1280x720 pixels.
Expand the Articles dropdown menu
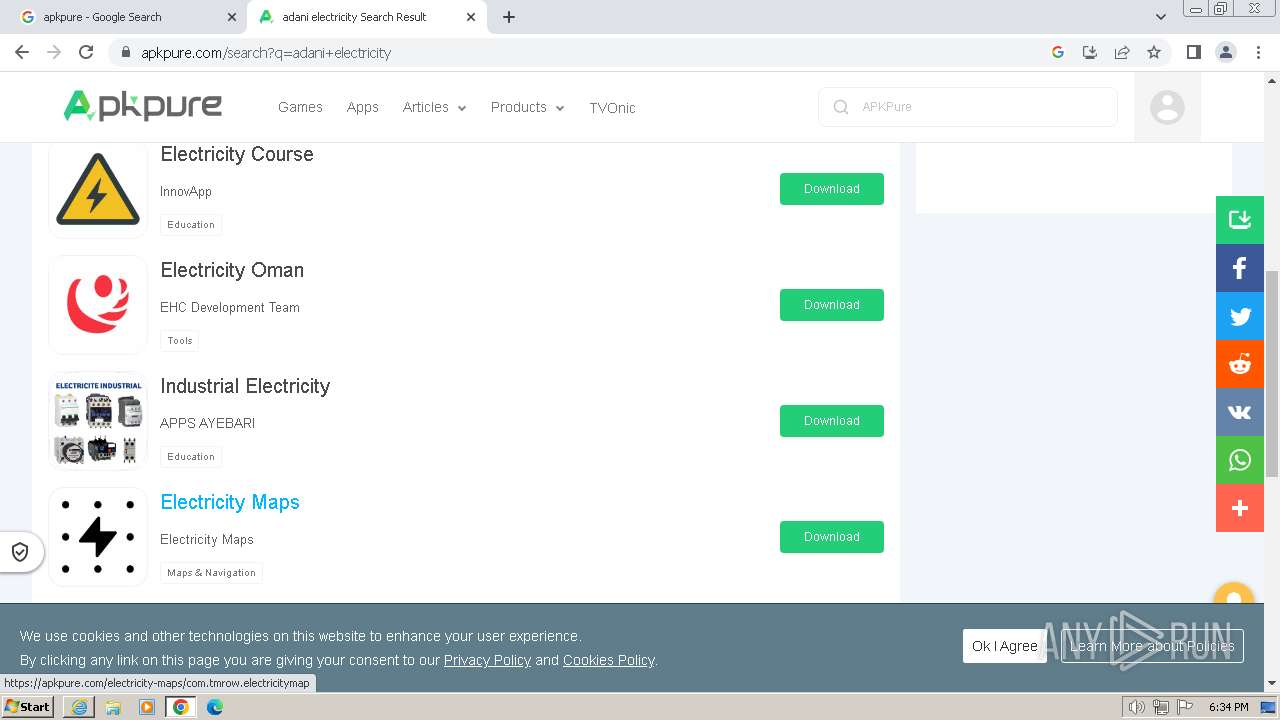(434, 107)
